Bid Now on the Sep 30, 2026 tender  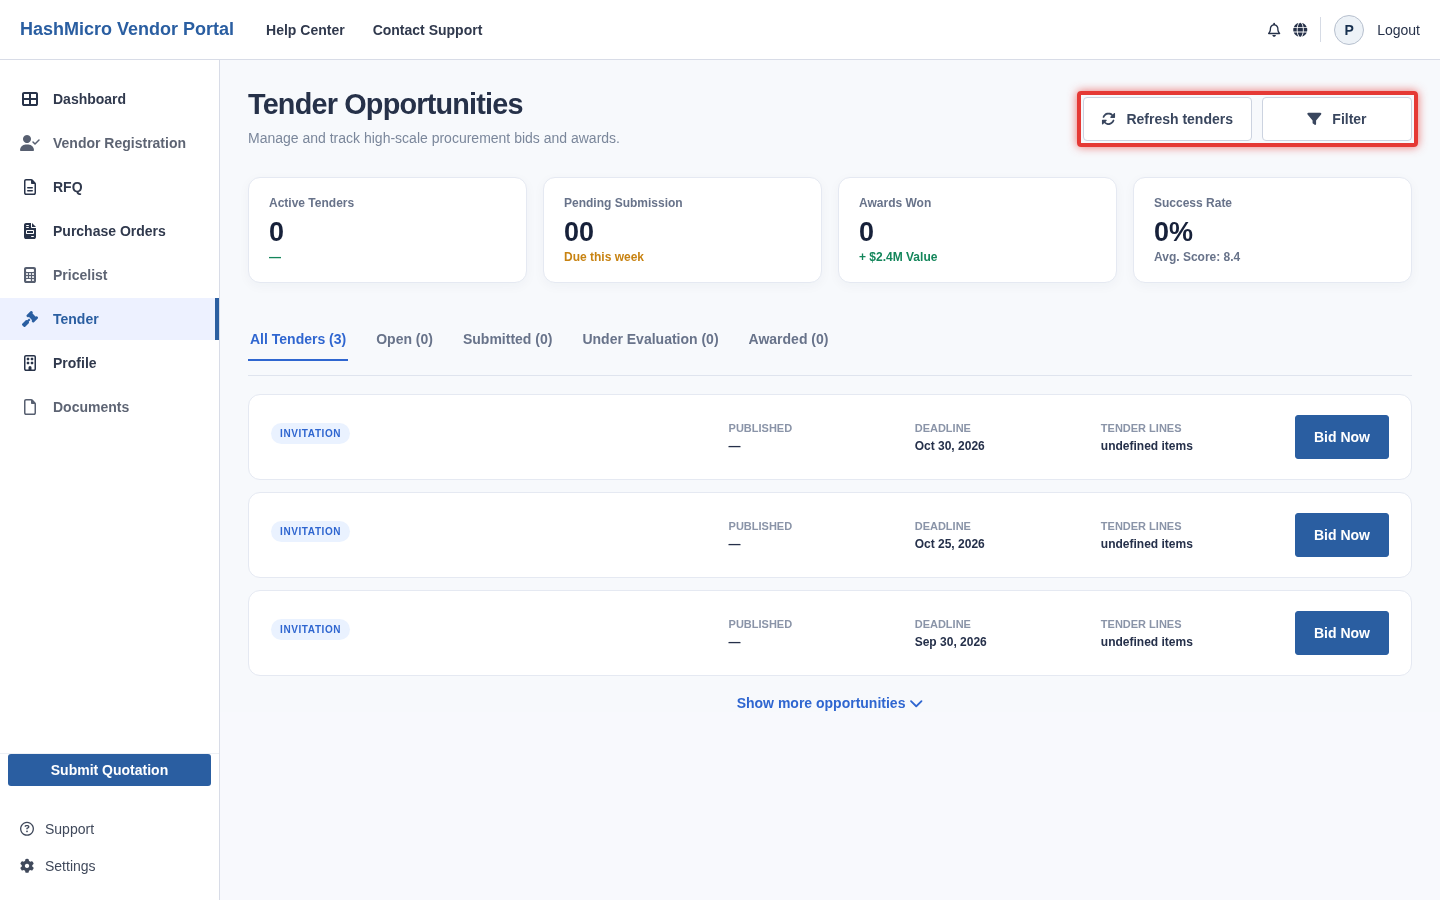click(1342, 633)
